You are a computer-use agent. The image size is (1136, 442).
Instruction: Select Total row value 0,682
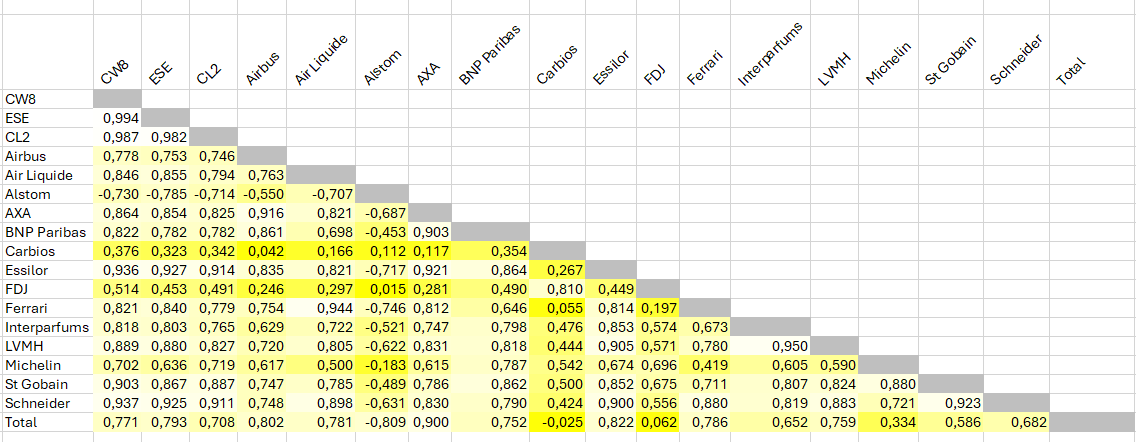click(1016, 420)
